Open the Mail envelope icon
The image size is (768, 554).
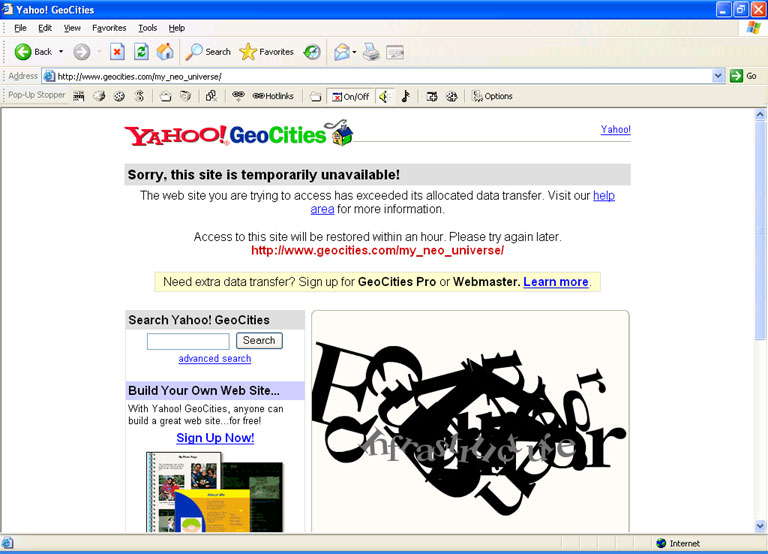(x=341, y=51)
